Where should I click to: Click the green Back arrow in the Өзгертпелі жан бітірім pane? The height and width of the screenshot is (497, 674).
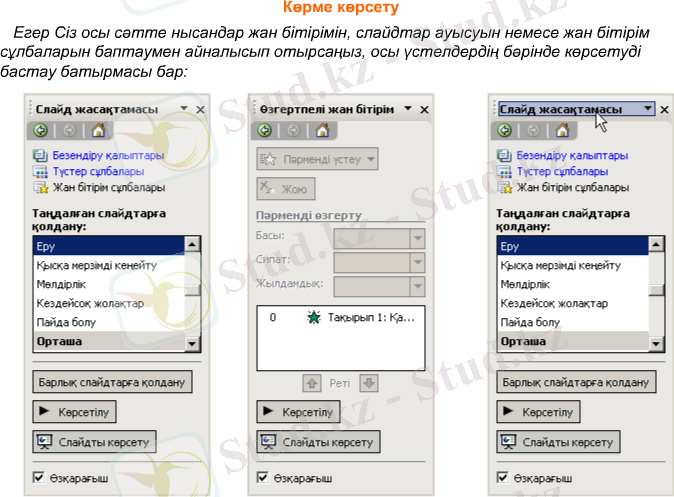tap(264, 130)
